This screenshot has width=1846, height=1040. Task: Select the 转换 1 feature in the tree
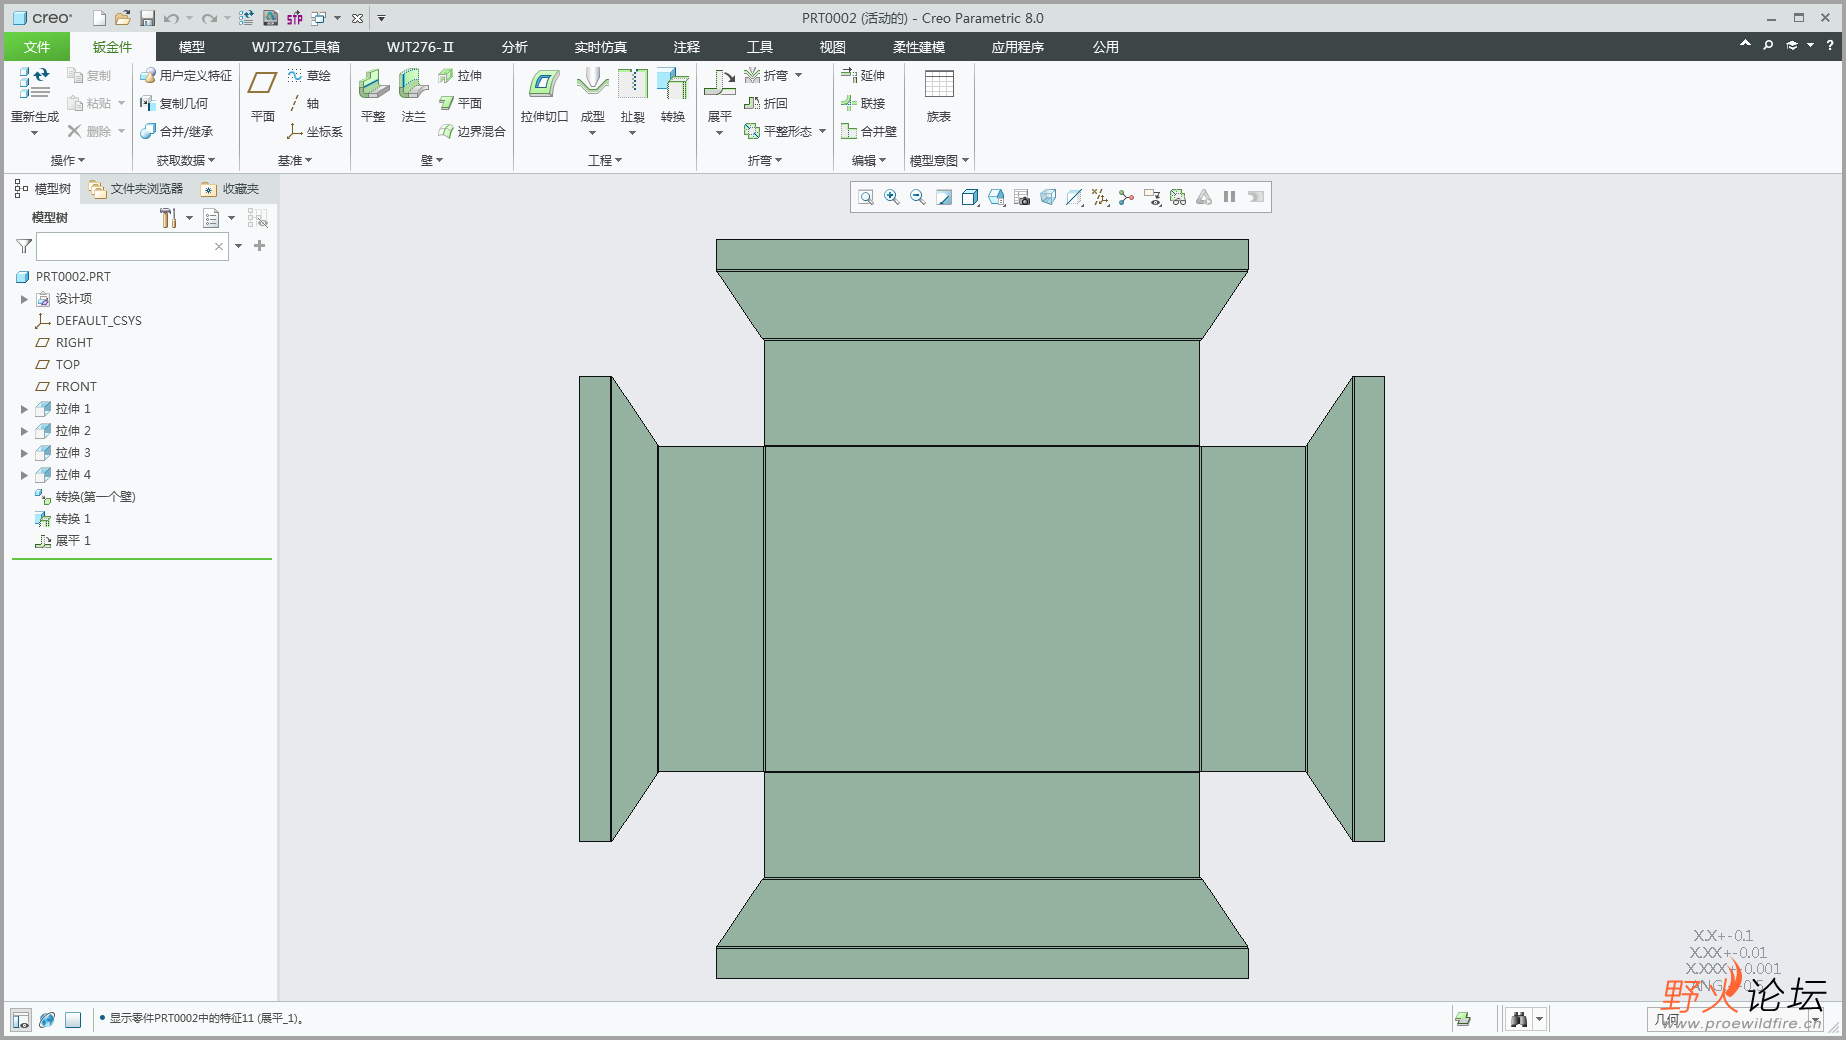tap(63, 519)
